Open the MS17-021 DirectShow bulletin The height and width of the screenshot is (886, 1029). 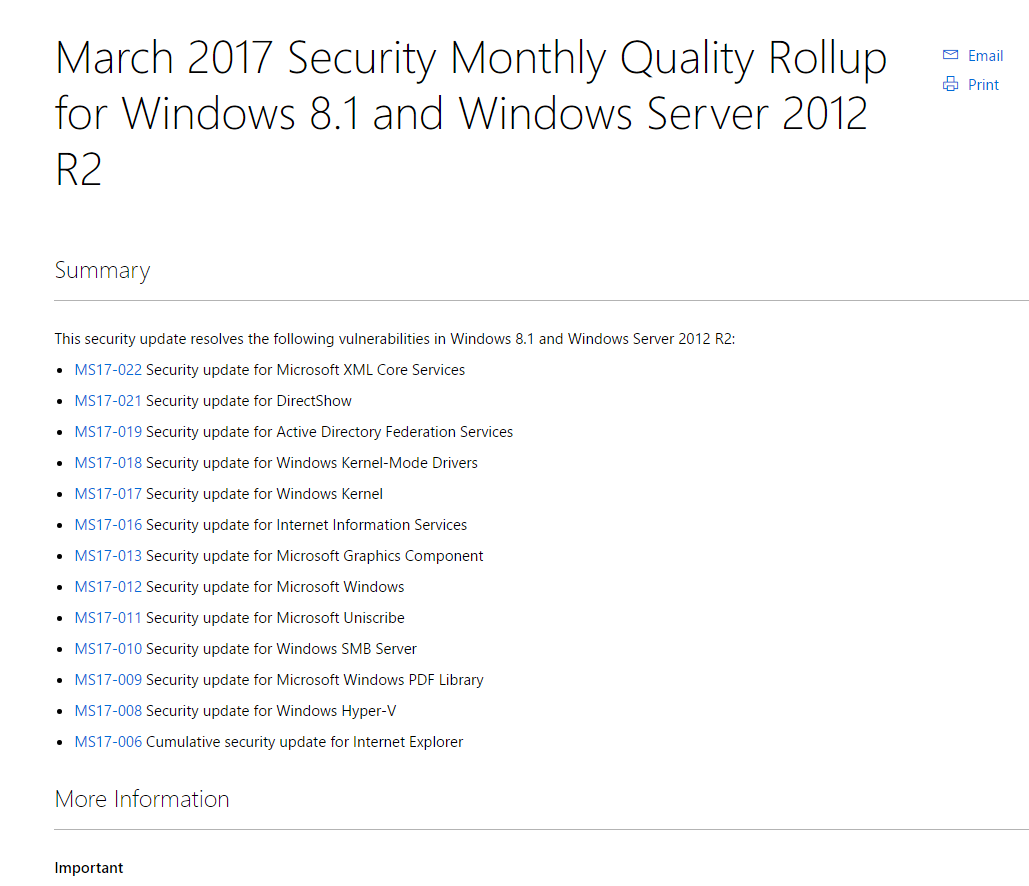coord(108,401)
